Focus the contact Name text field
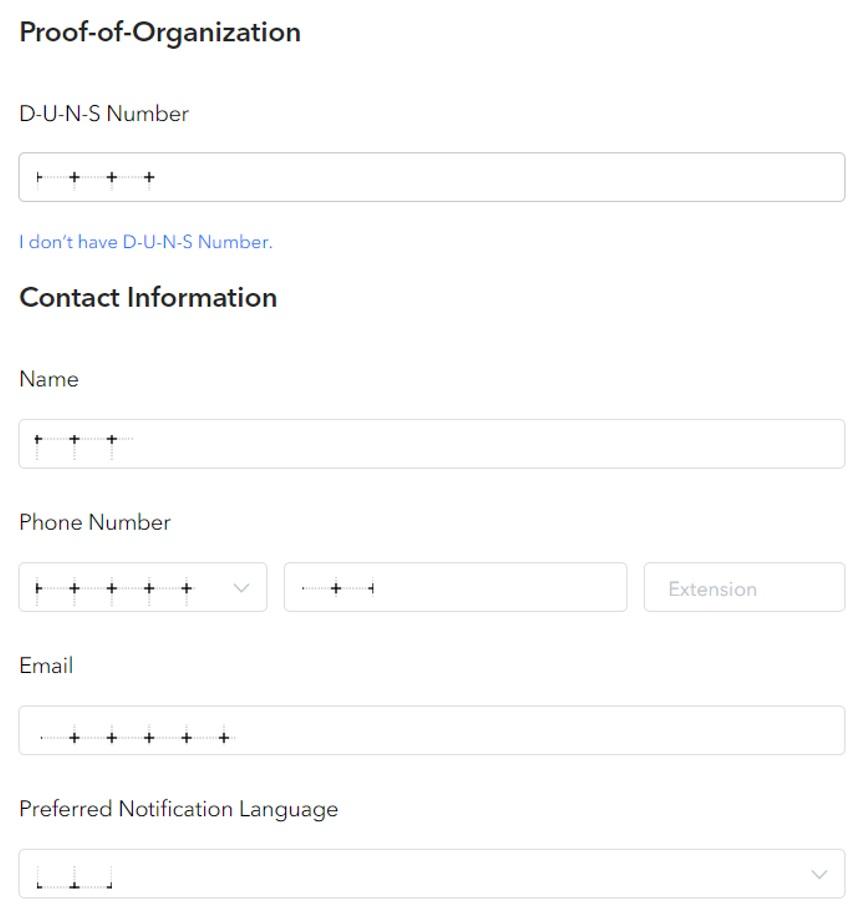The width and height of the screenshot is (861, 914). pos(431,444)
